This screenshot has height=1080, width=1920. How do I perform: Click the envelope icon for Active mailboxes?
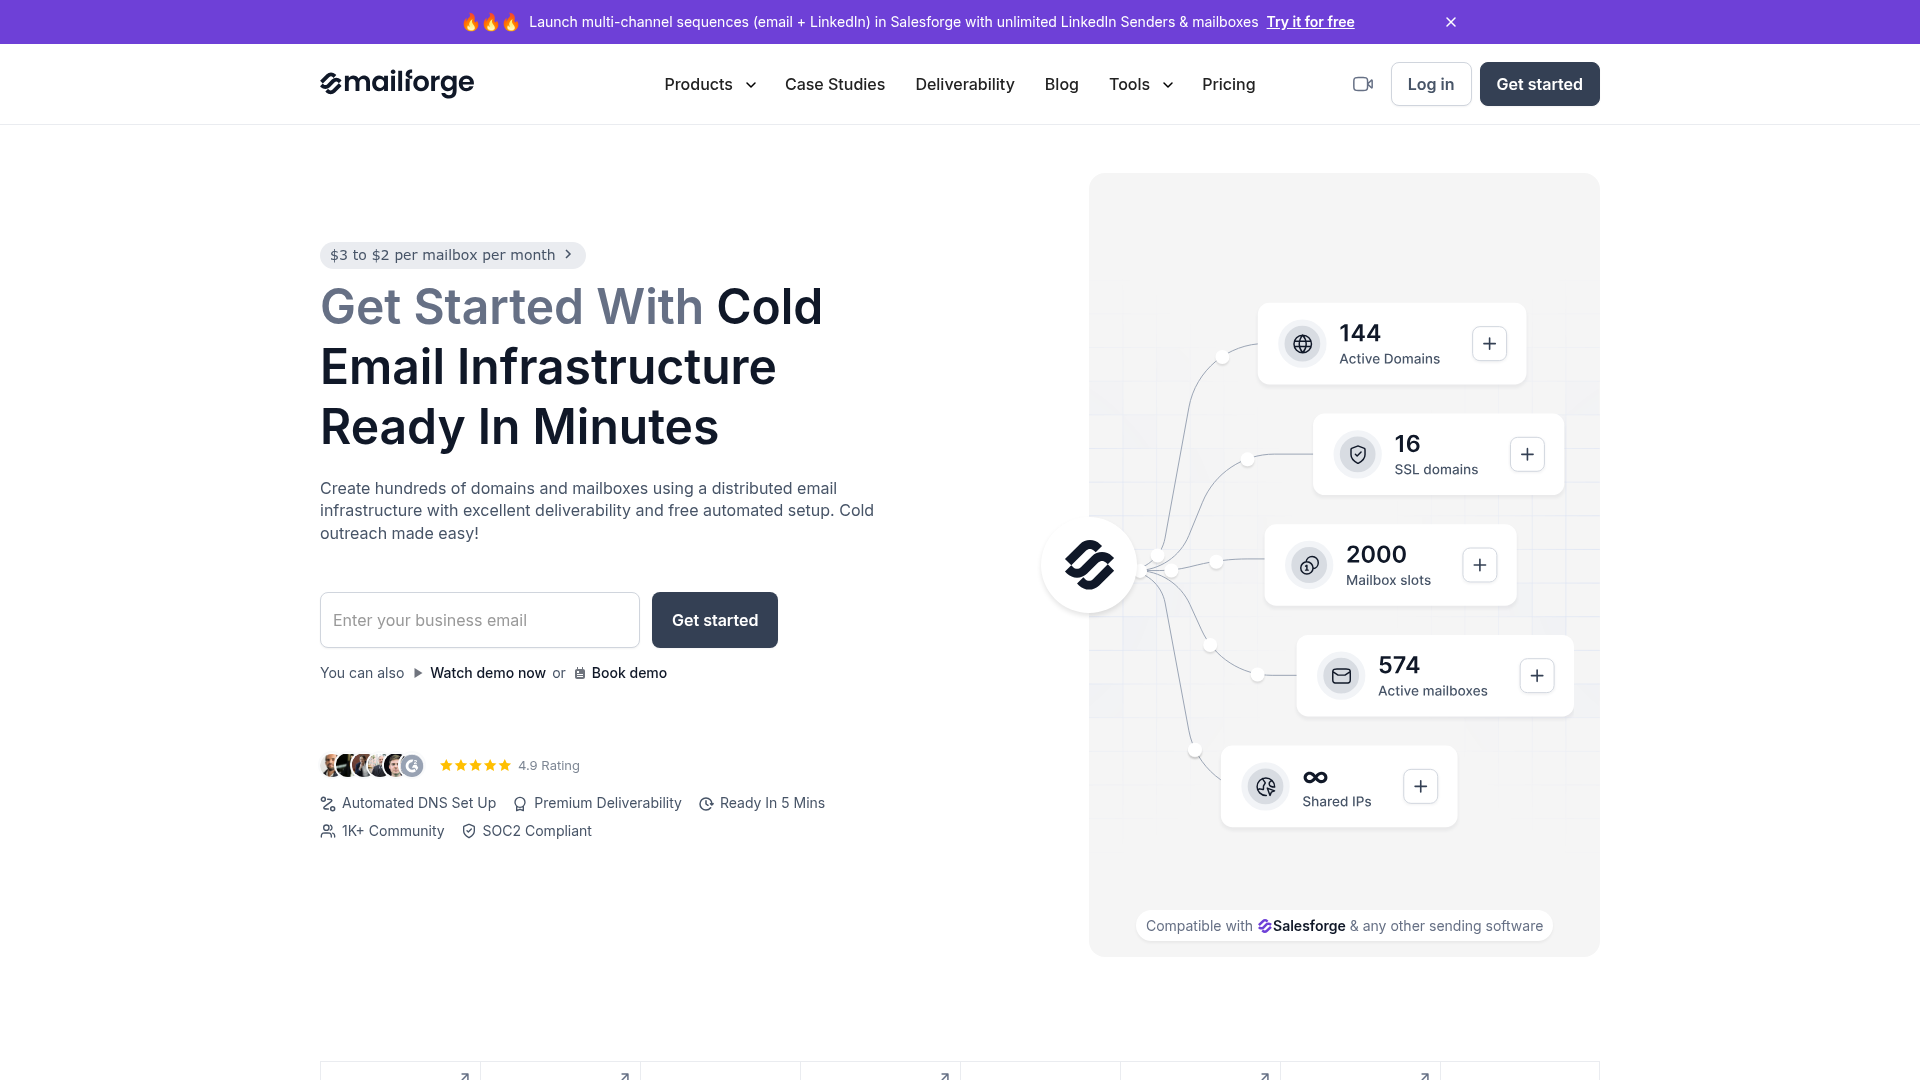coord(1341,676)
